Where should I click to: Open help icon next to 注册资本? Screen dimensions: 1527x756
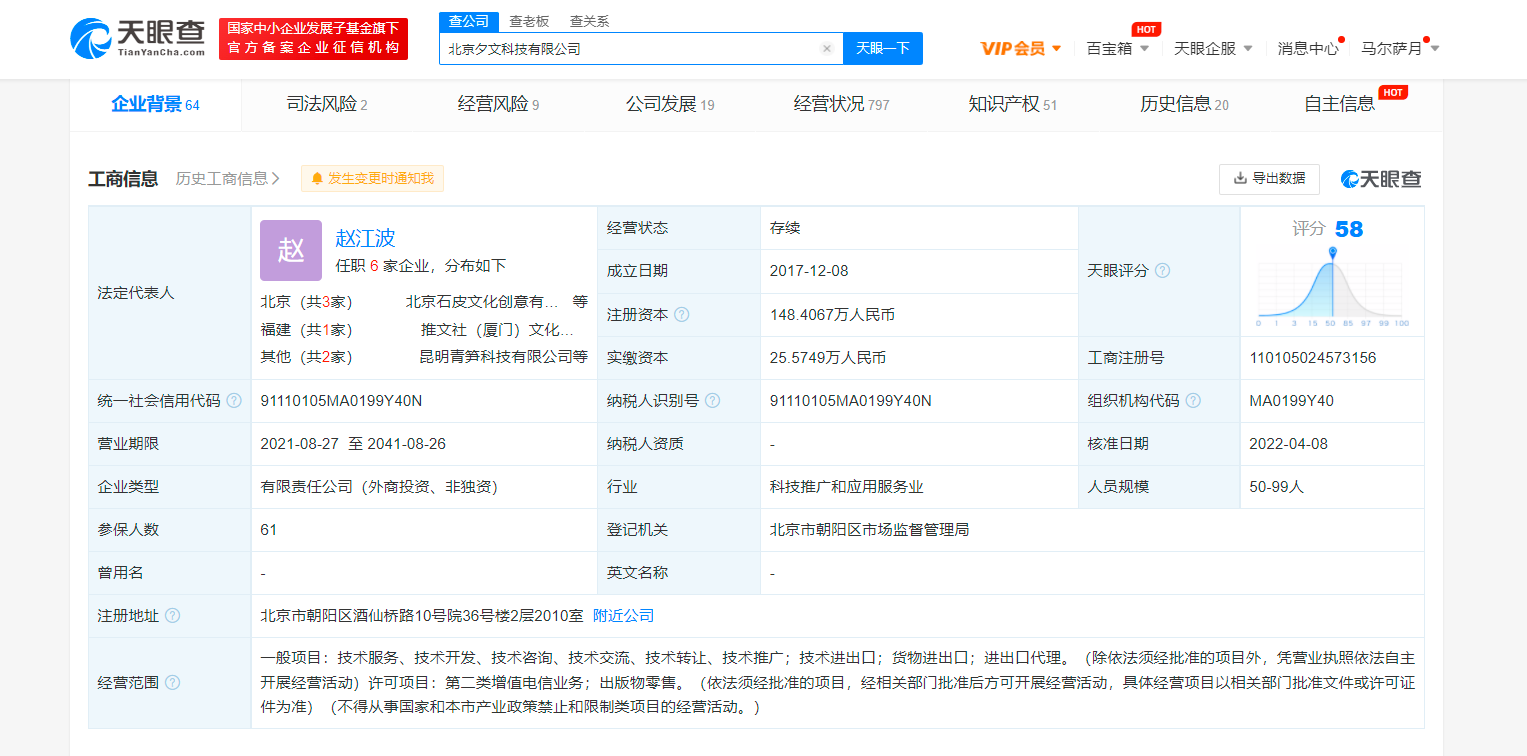(x=682, y=314)
